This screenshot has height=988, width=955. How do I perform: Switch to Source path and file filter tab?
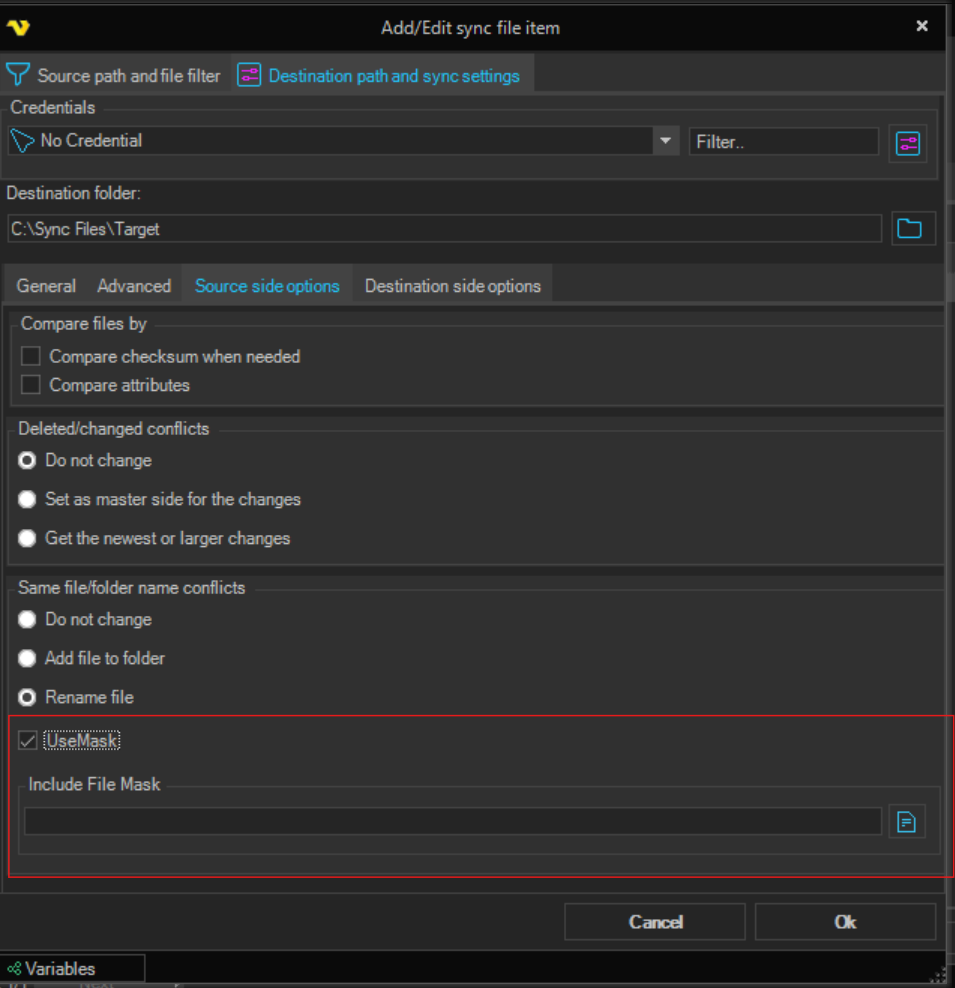pyautogui.click(x=114, y=75)
